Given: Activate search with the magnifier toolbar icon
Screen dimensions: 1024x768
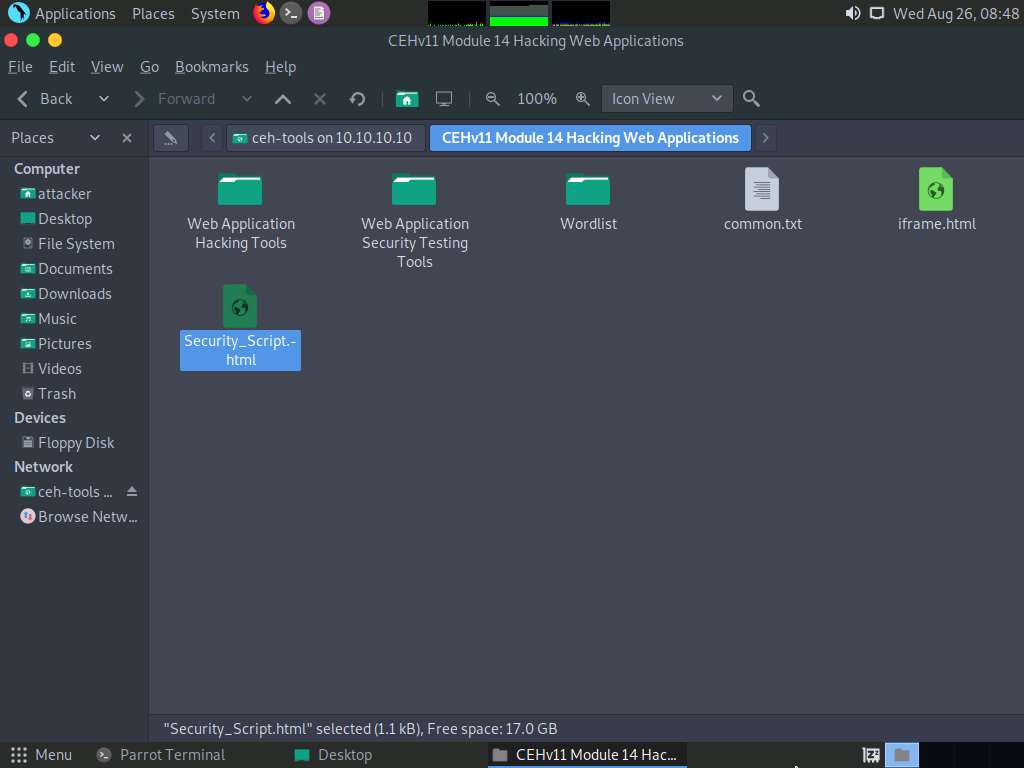Looking at the screenshot, I should [x=750, y=98].
